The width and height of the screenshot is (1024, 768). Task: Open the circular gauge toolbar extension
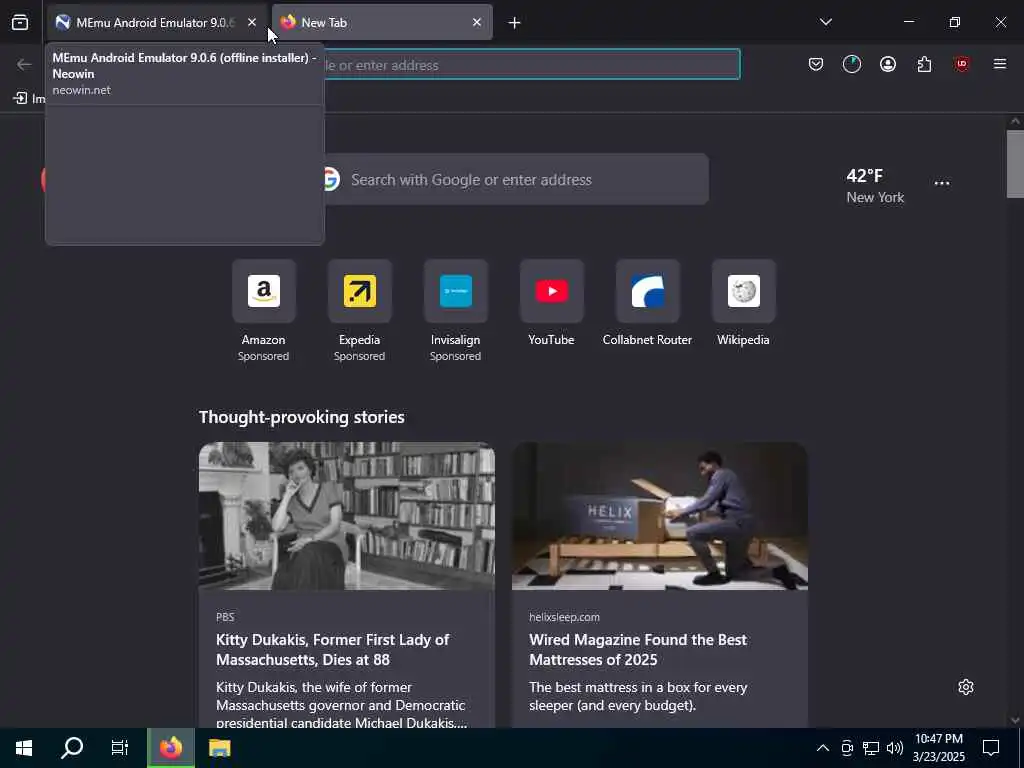click(x=852, y=64)
